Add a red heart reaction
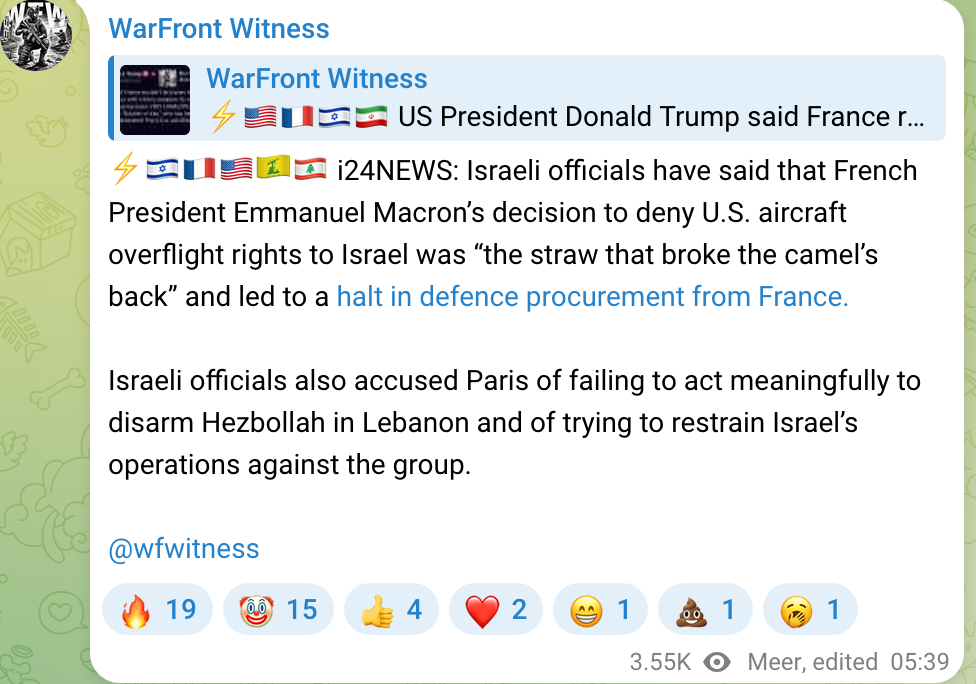This screenshot has width=976, height=684. click(496, 609)
